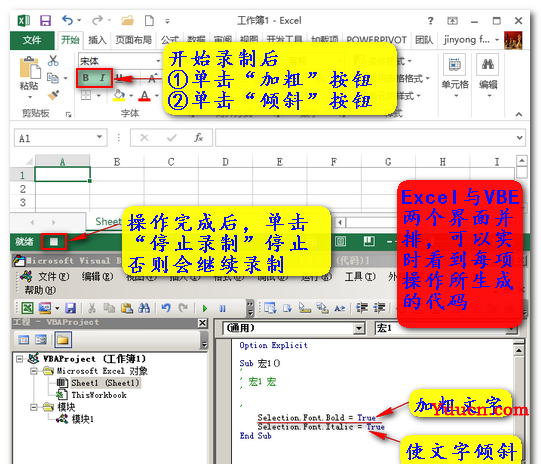Switch to page layout view in status bar
541x464 pixels.
[341, 241]
